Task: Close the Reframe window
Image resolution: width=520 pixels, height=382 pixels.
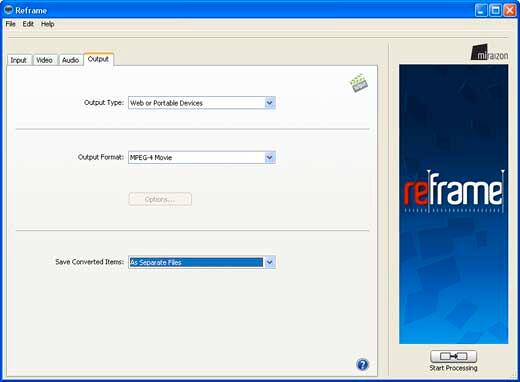Action: coord(510,10)
